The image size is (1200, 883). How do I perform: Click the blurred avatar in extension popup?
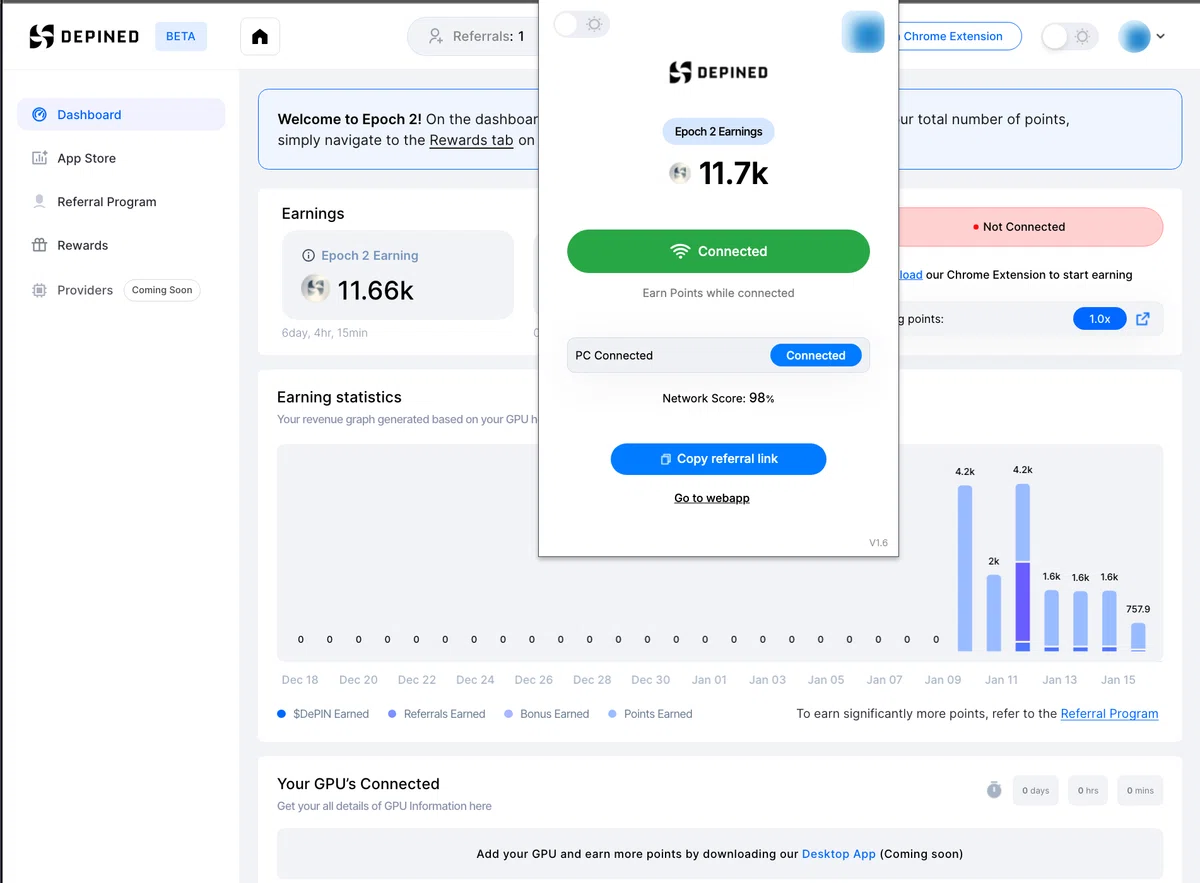point(863,32)
